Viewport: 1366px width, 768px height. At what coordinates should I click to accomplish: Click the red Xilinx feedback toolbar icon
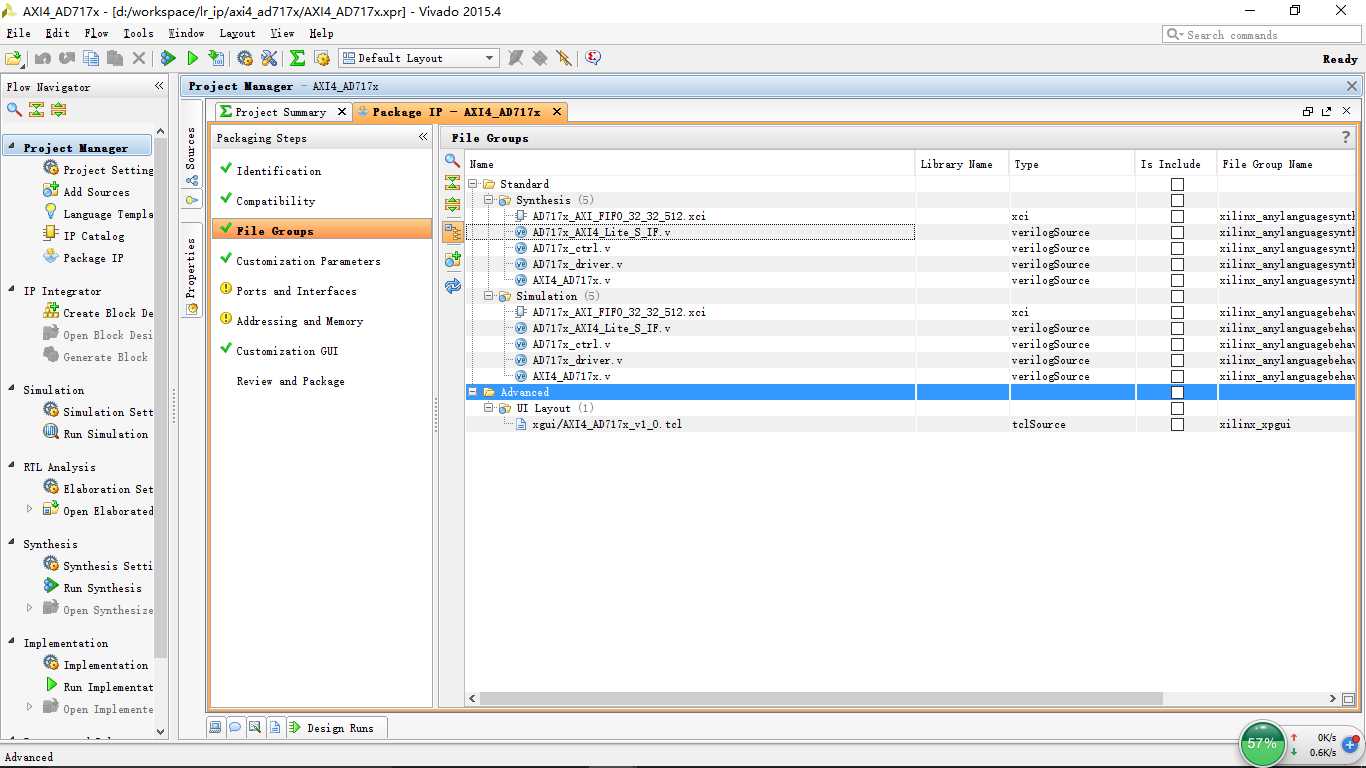pos(593,58)
